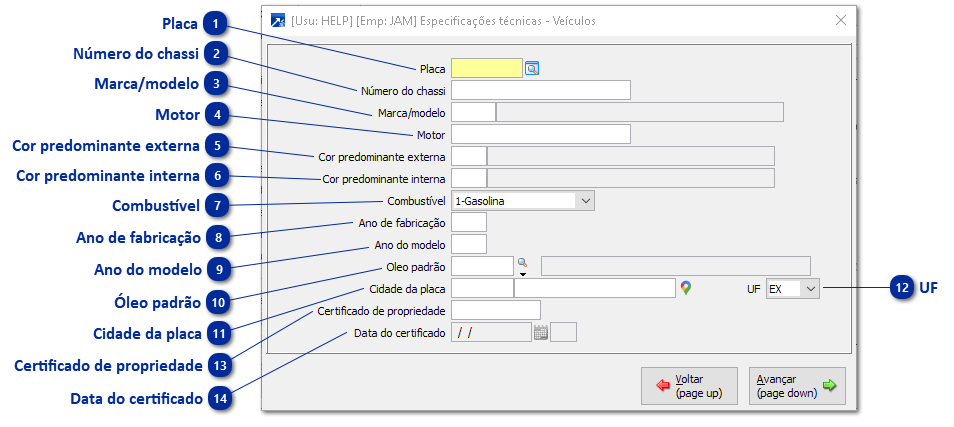Open the calendar icon for Data do certificado
This screenshot has width=954, height=427.
(541, 332)
